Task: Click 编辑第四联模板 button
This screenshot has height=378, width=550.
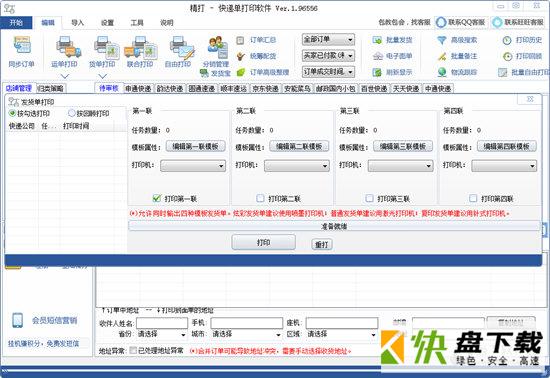Action: pyautogui.click(x=507, y=146)
